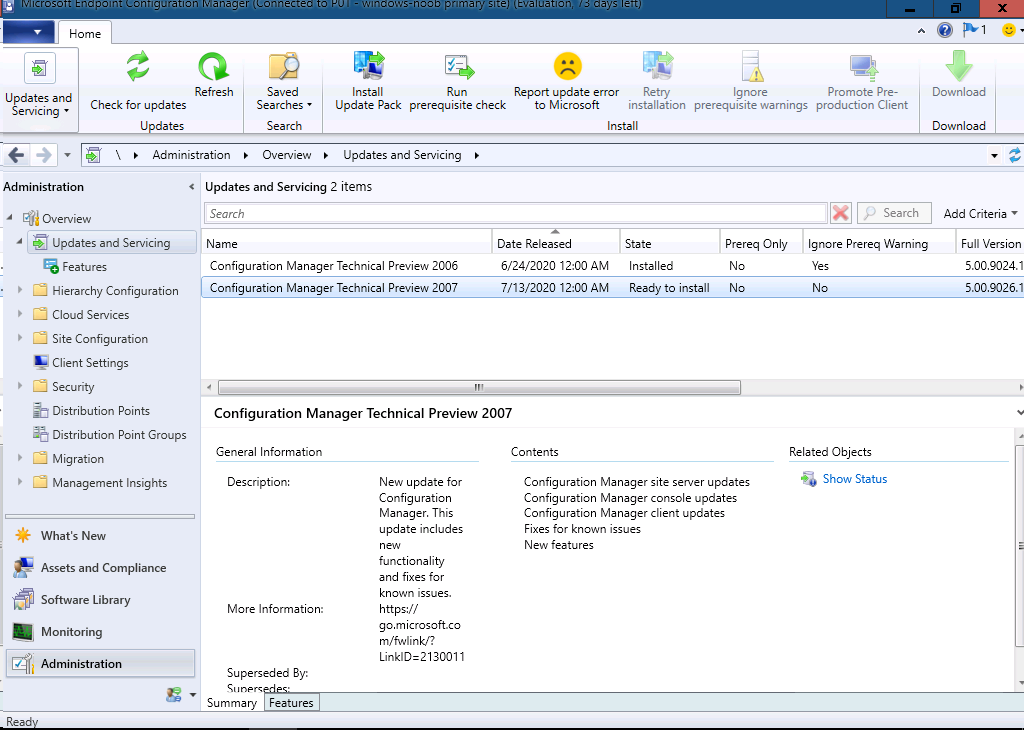The image size is (1024, 730).
Task: Click the Refresh ribbon icon
Action: [x=214, y=67]
